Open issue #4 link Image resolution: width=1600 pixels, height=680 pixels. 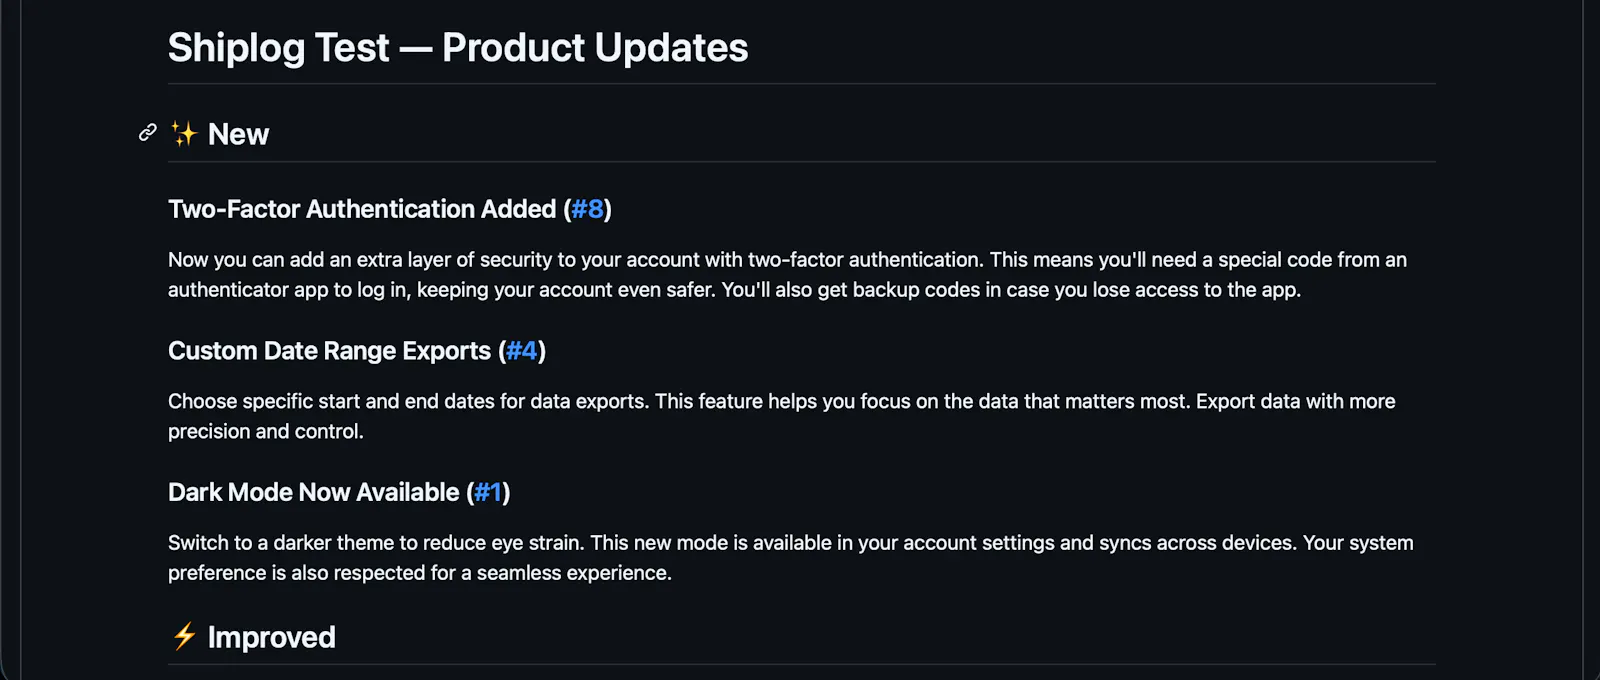(522, 351)
